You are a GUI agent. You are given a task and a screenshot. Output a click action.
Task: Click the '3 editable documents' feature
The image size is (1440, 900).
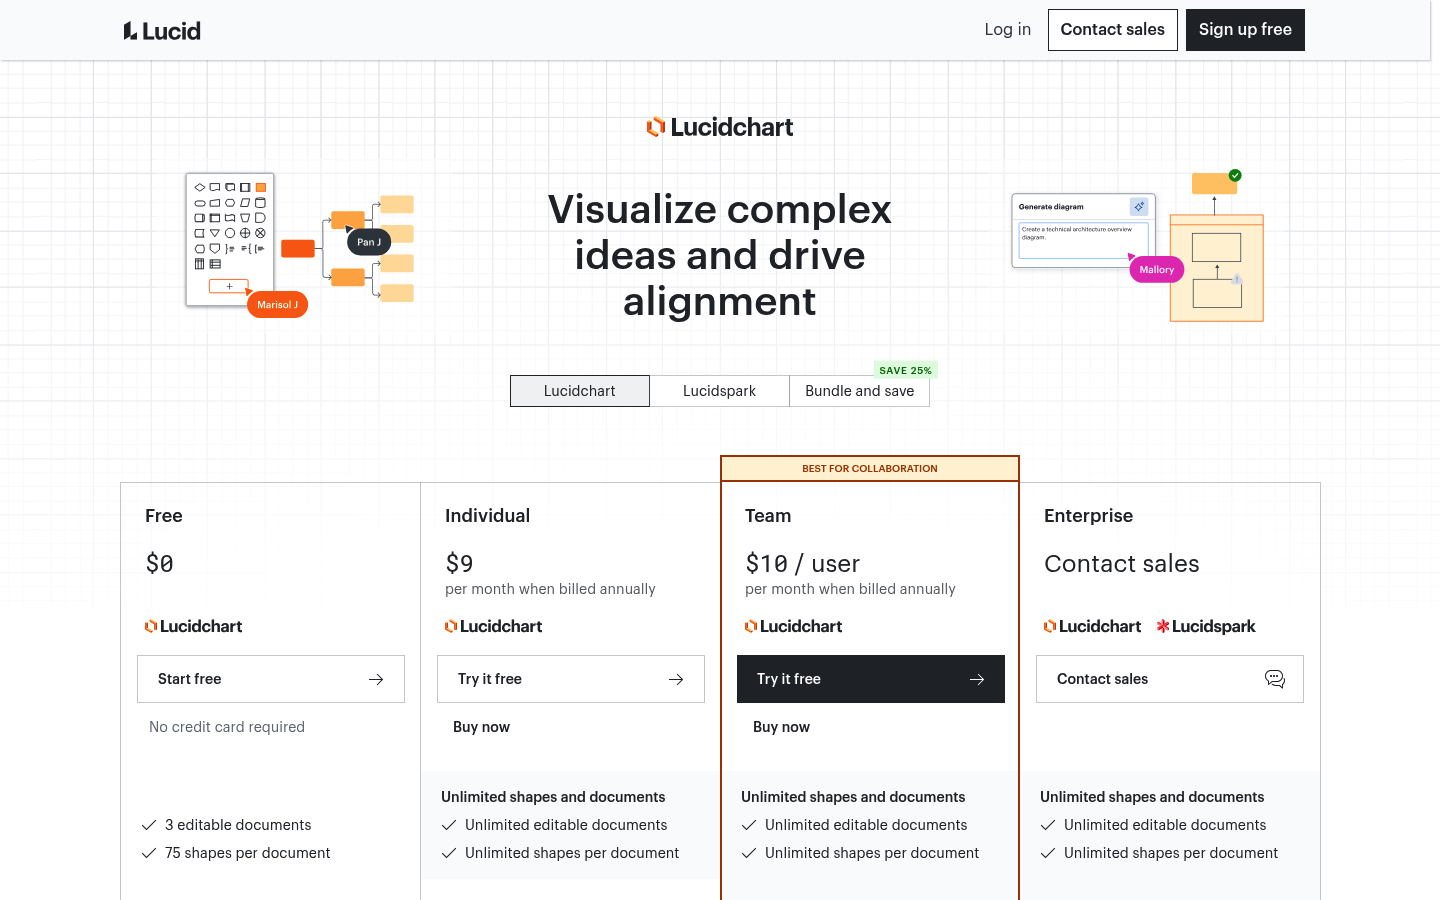click(x=238, y=825)
